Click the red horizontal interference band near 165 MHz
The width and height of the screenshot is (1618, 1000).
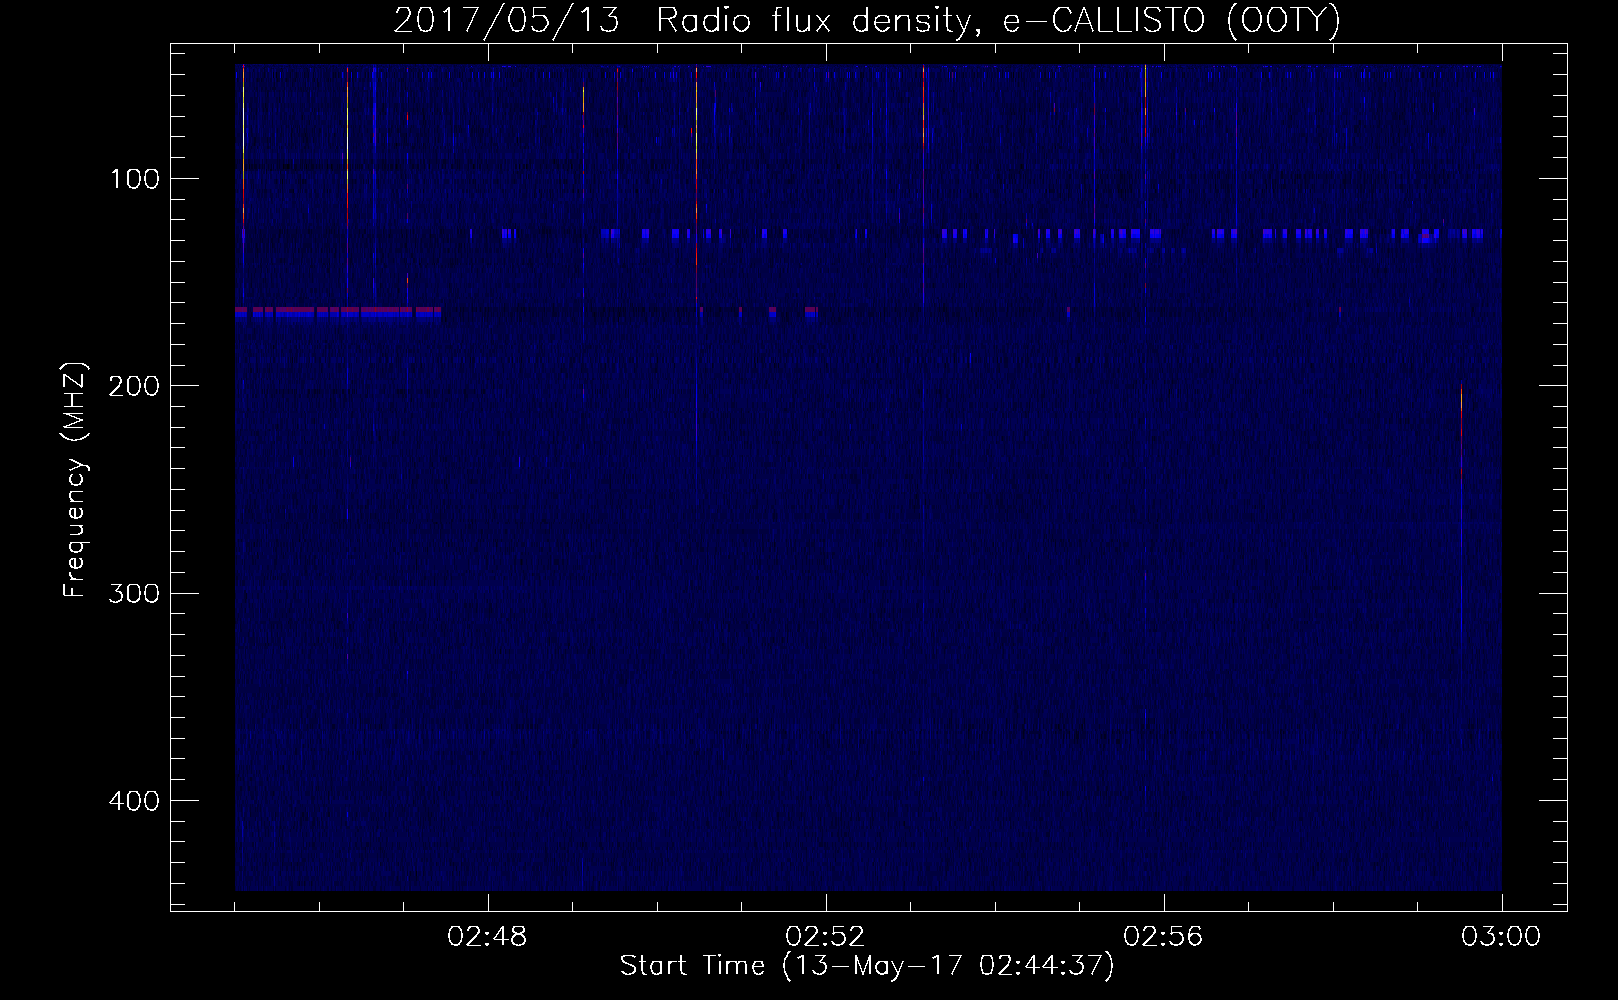pos(339,312)
